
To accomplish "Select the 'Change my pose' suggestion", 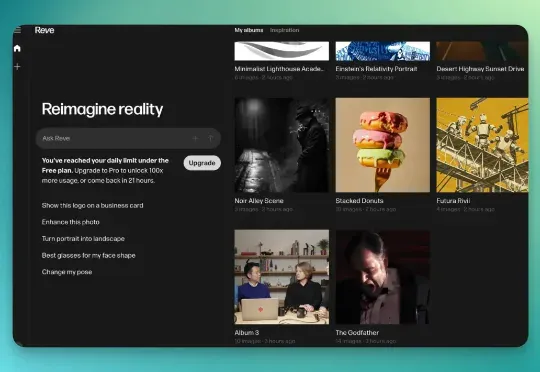I will pyautogui.click(x=67, y=272).
